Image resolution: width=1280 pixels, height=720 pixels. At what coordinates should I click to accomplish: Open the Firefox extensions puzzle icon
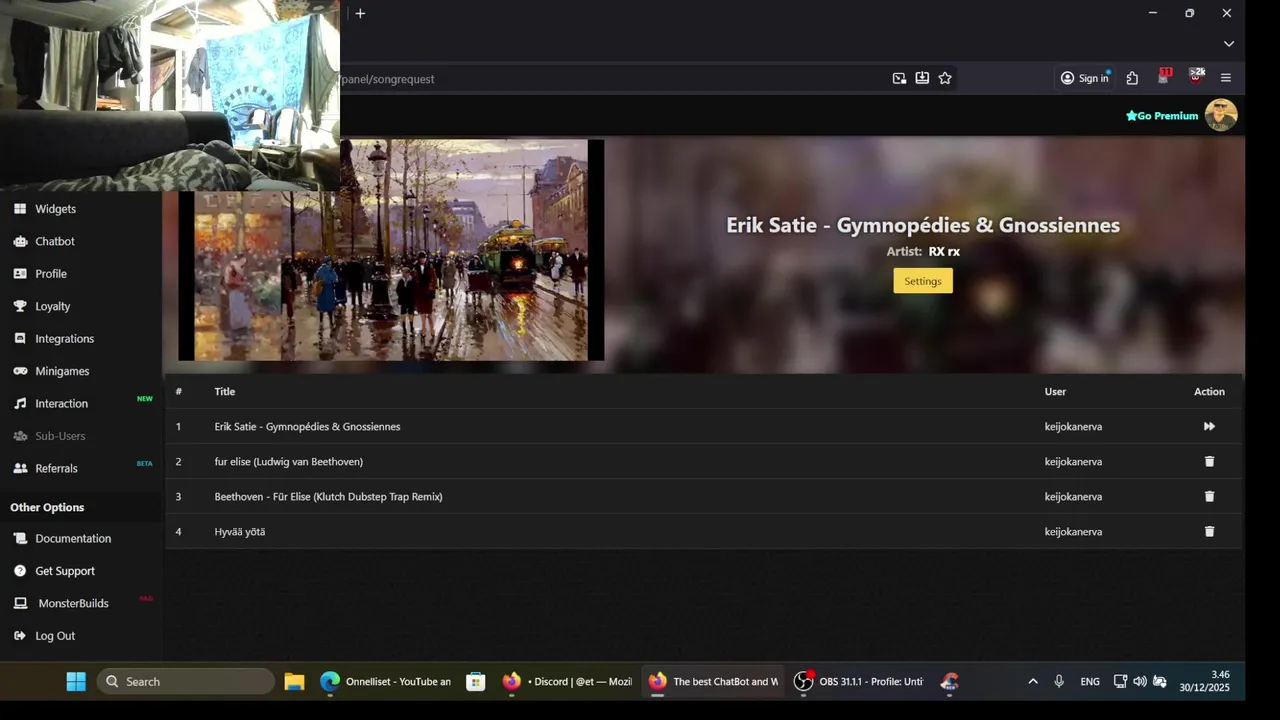point(1132,78)
